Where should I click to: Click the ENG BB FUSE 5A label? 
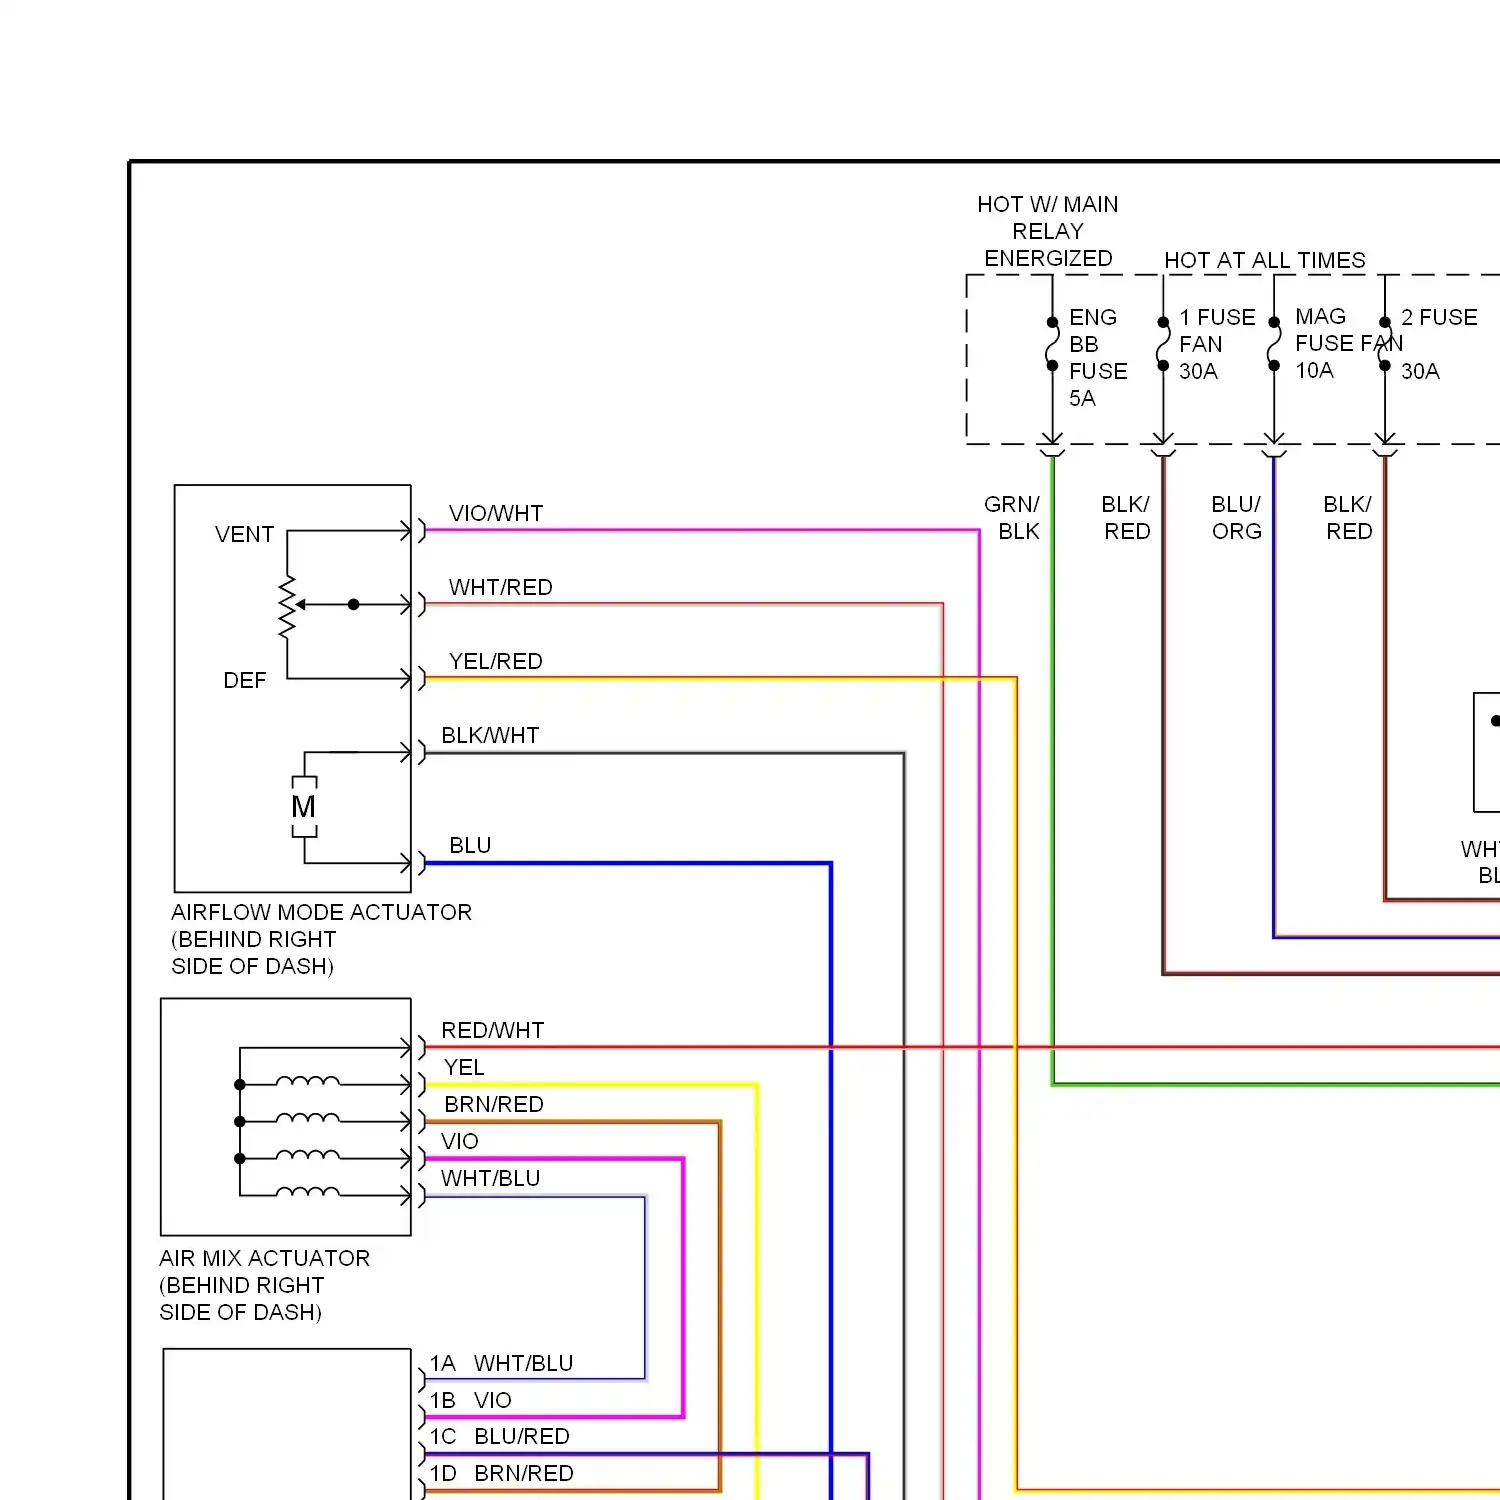click(x=1098, y=357)
